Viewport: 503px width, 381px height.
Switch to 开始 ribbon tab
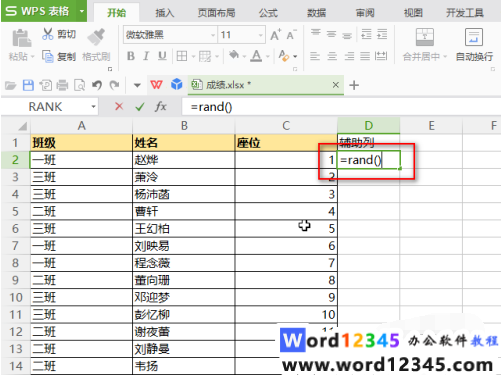pyautogui.click(x=116, y=13)
